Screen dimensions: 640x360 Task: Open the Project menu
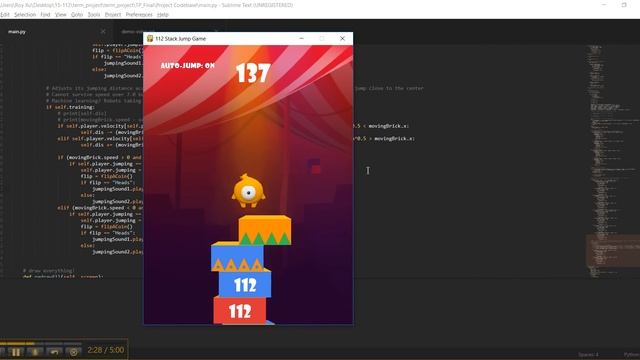(113, 15)
